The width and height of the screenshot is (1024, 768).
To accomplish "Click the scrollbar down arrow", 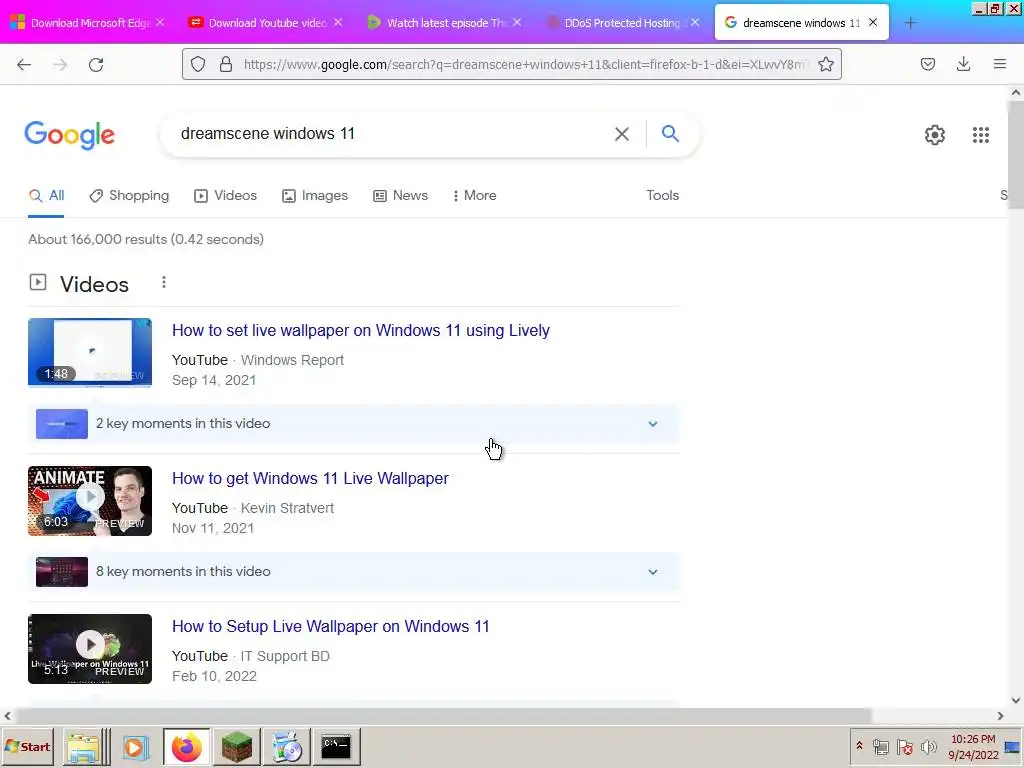I will click(x=1016, y=700).
